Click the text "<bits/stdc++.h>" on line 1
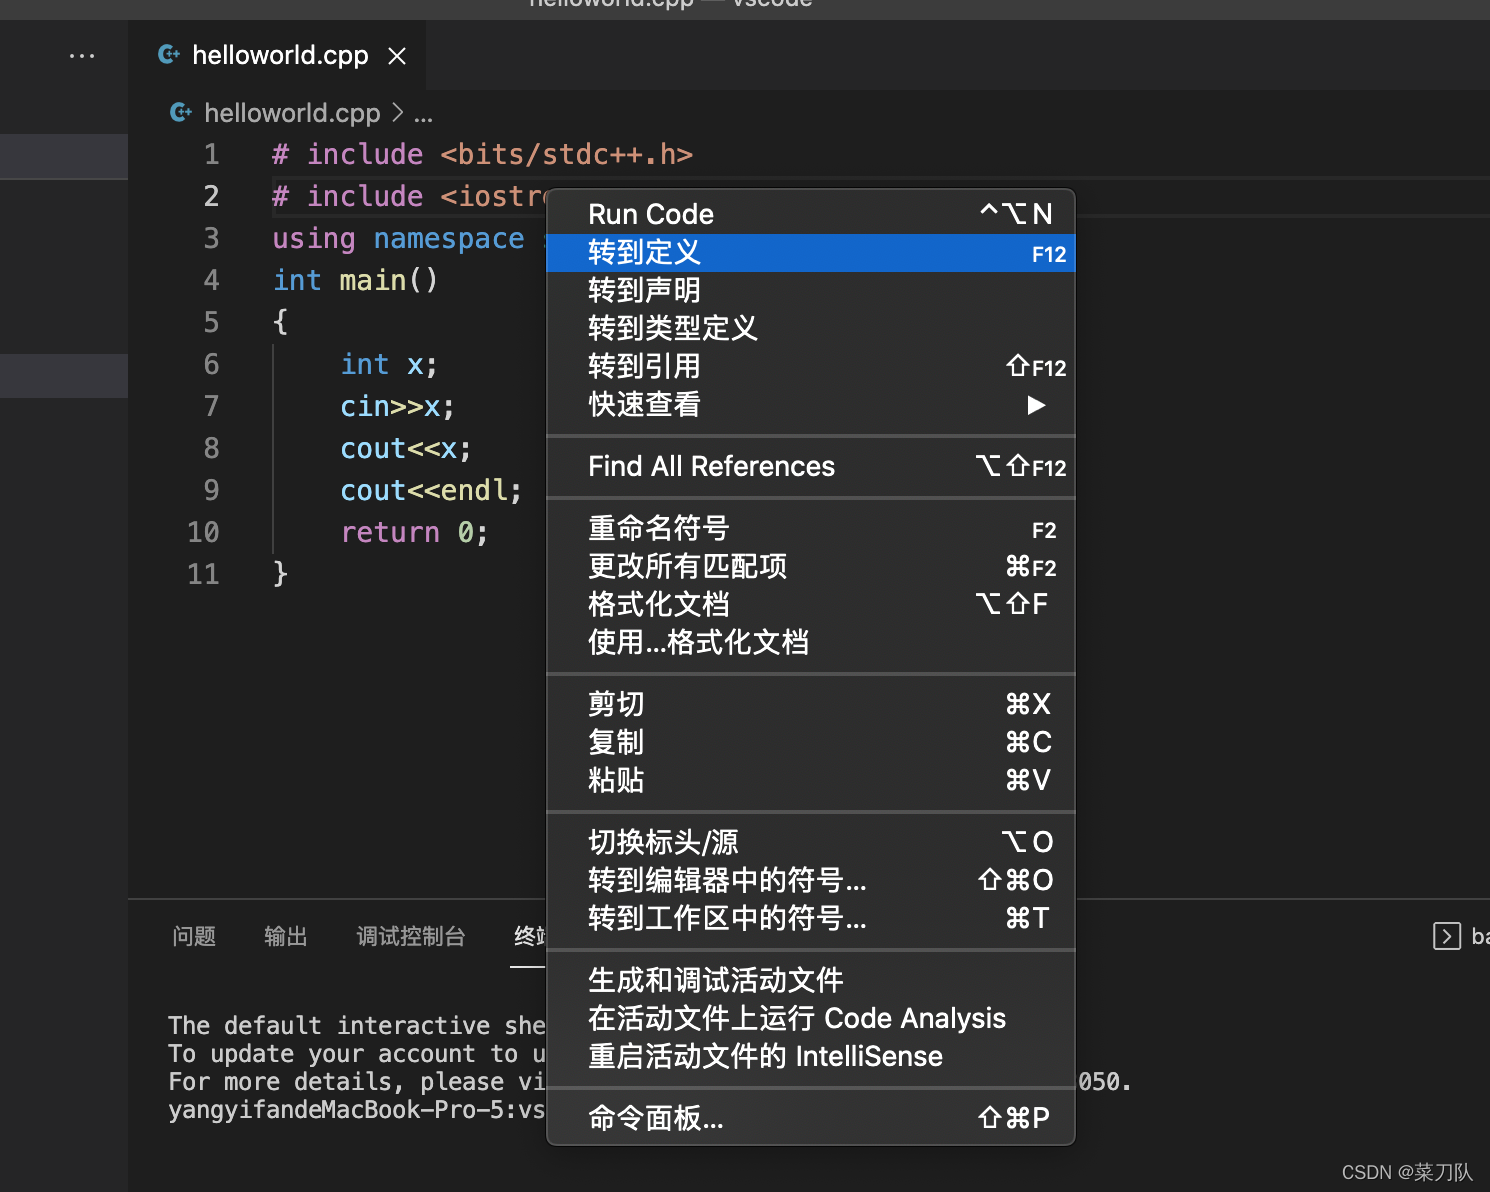The height and width of the screenshot is (1192, 1490). [x=566, y=154]
